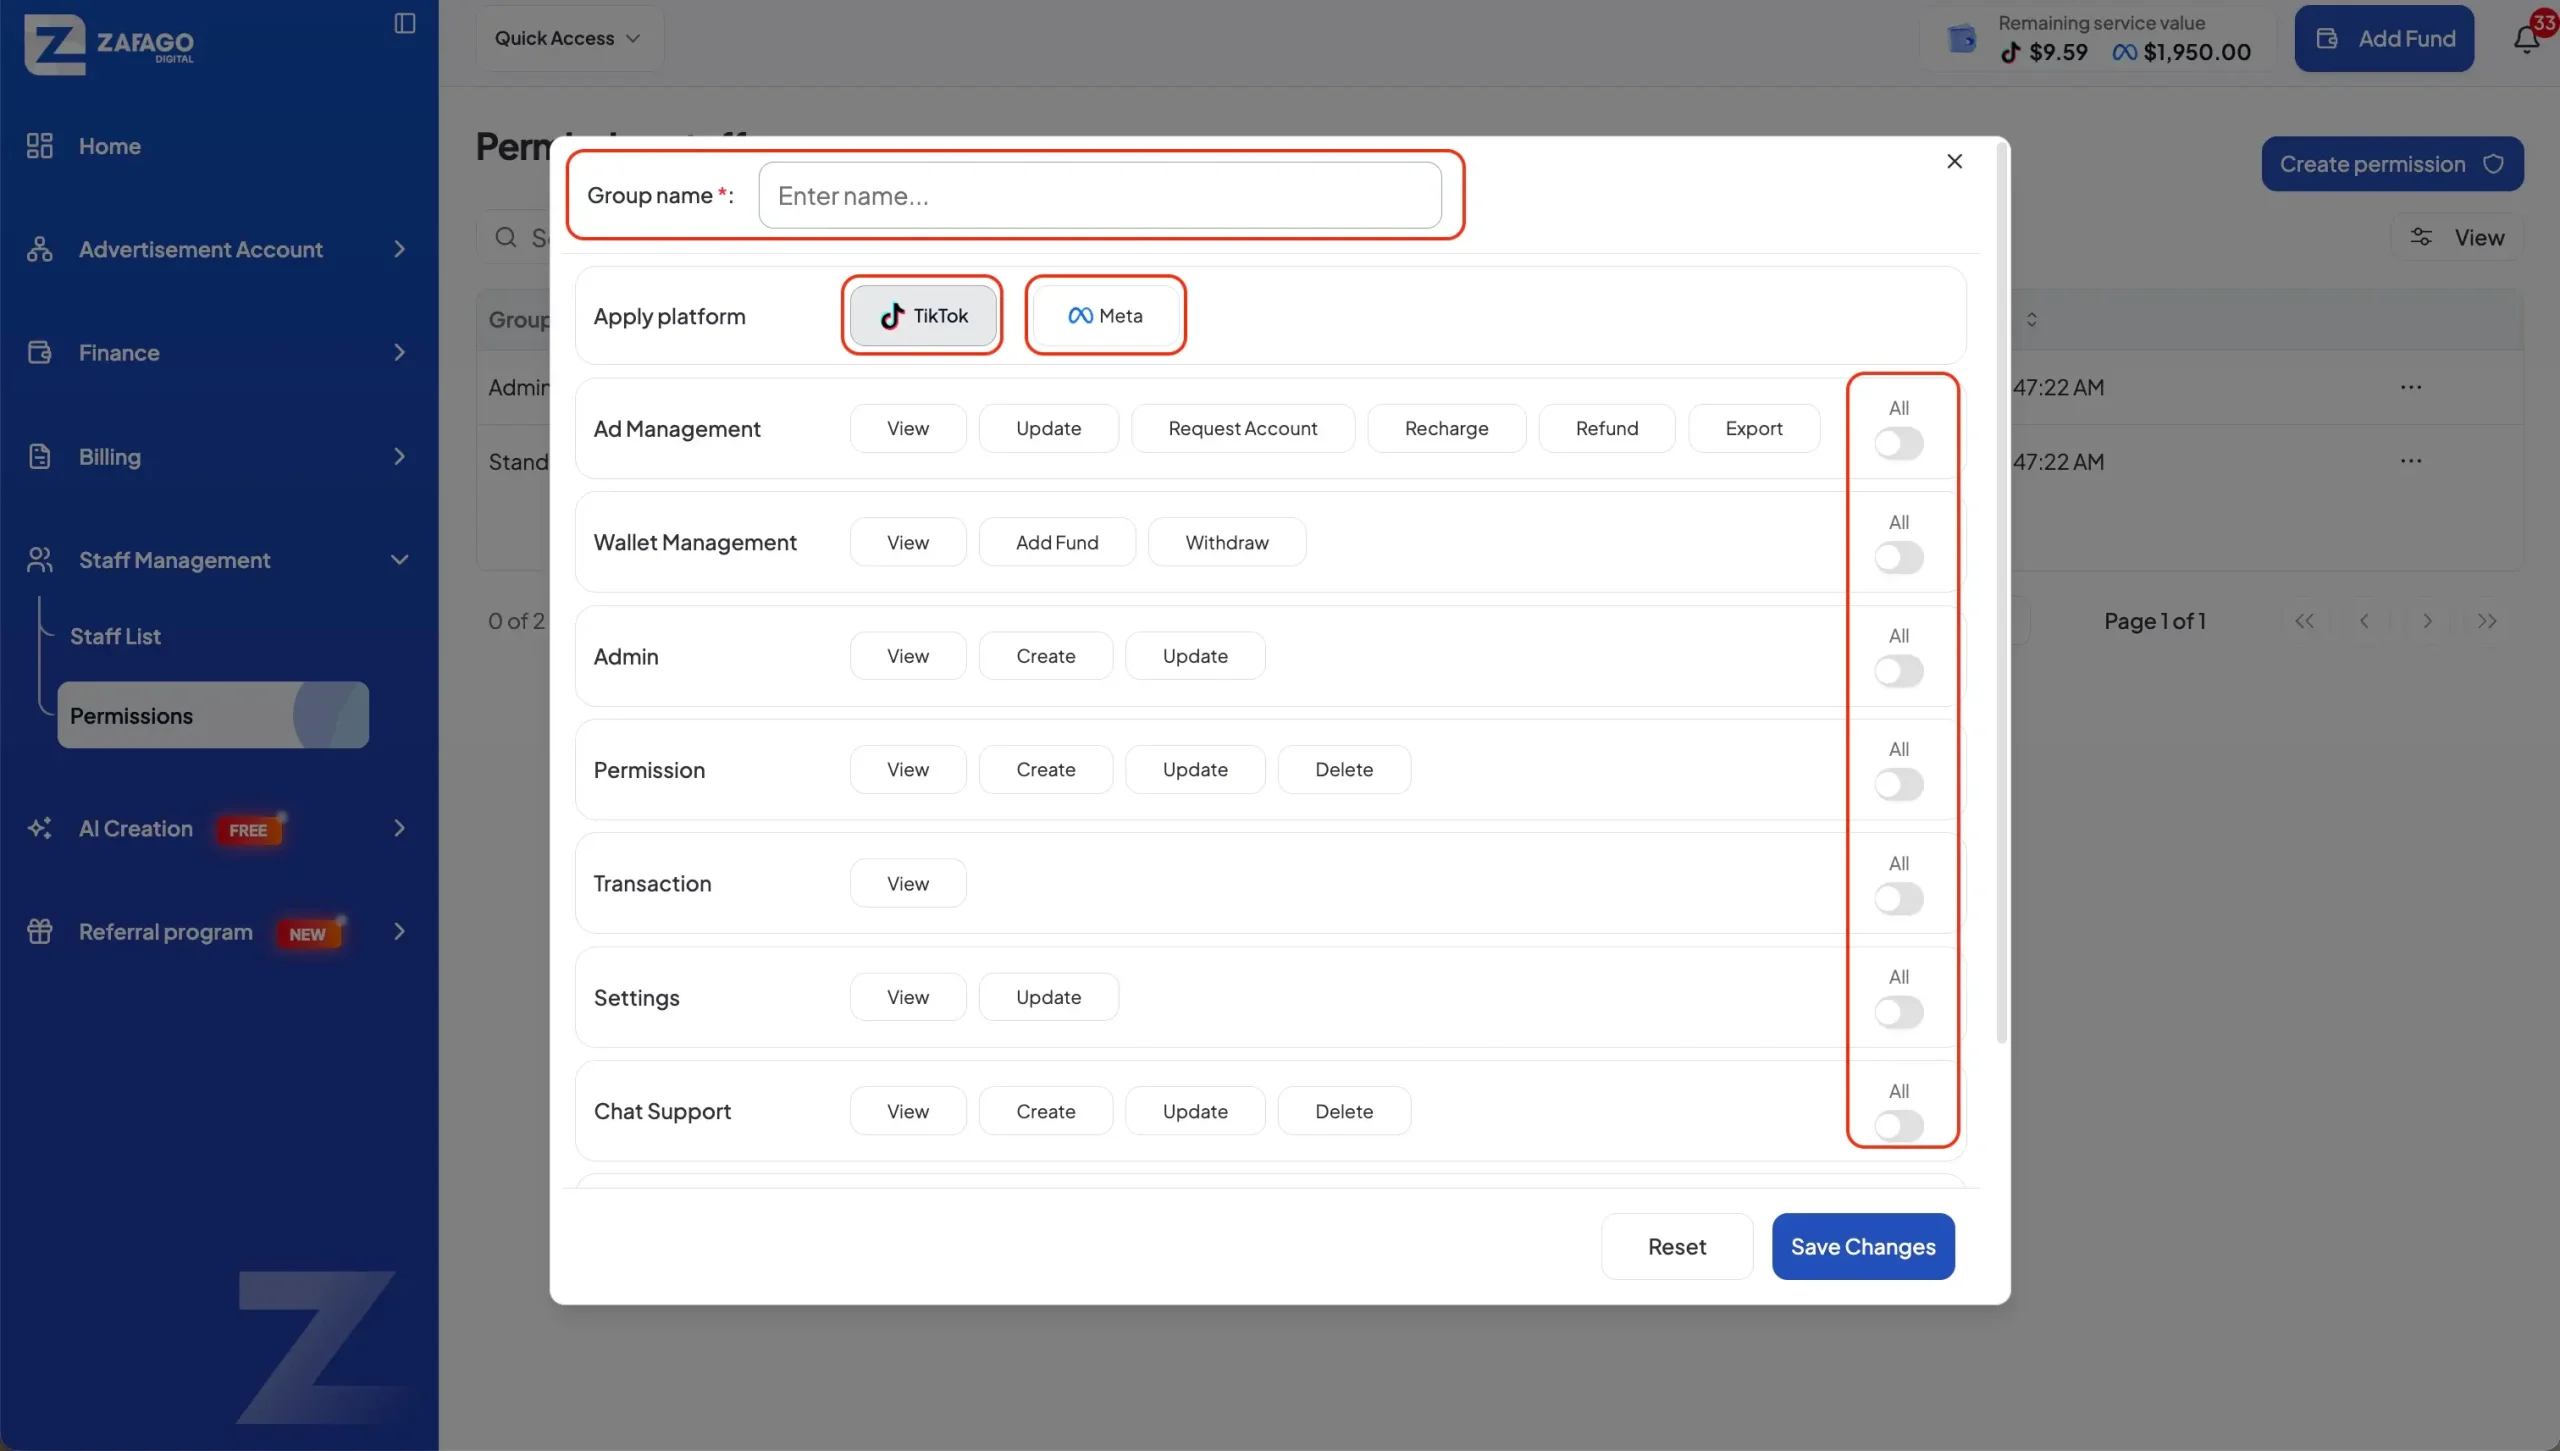Expand the Referral program chevron
Viewport: 2560px width, 1451px height.
399,931
